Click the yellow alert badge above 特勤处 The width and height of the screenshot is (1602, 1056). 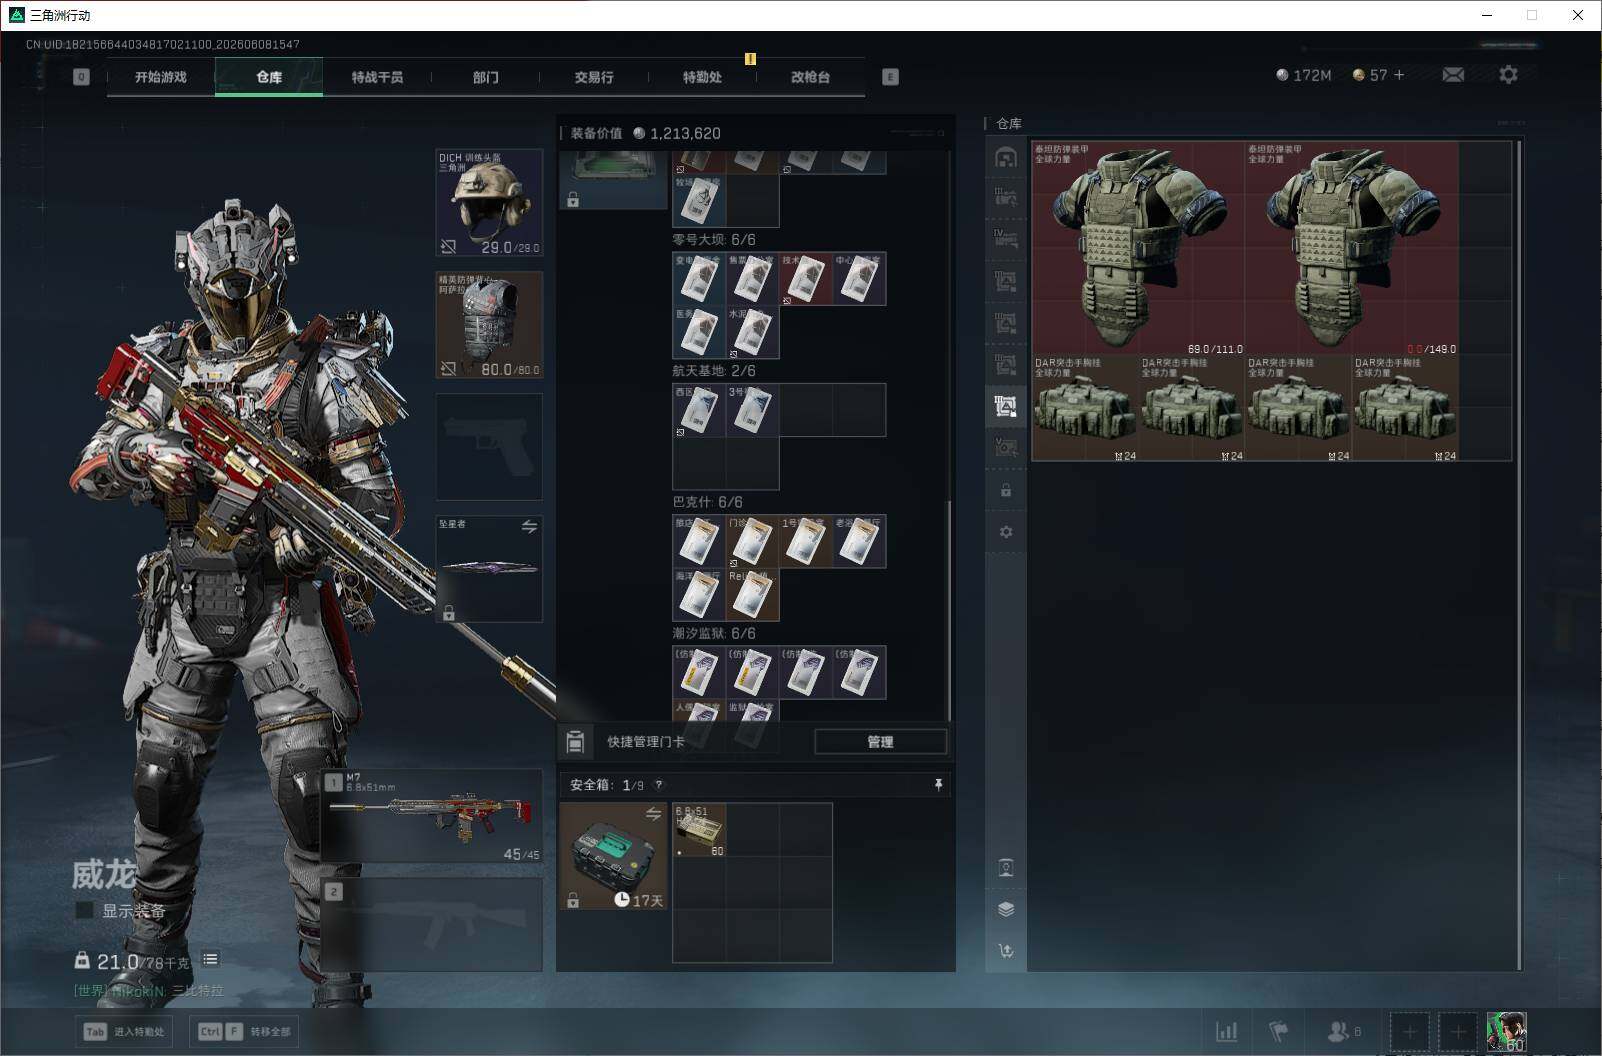[750, 59]
